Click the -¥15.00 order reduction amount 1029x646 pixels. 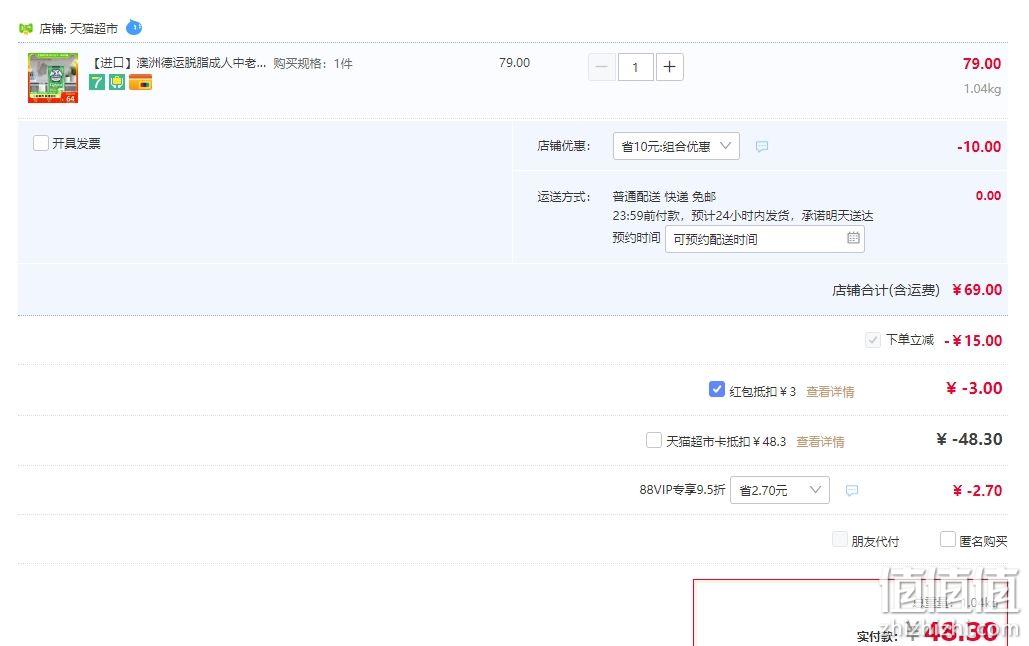tap(973, 341)
